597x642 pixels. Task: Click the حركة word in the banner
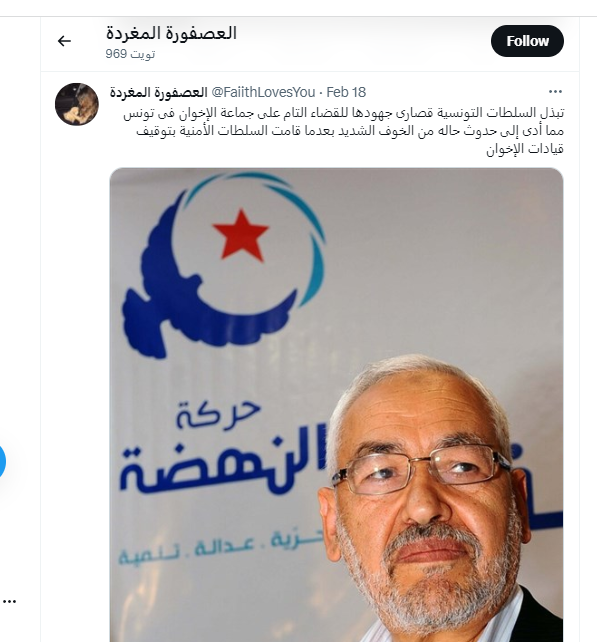coord(218,414)
